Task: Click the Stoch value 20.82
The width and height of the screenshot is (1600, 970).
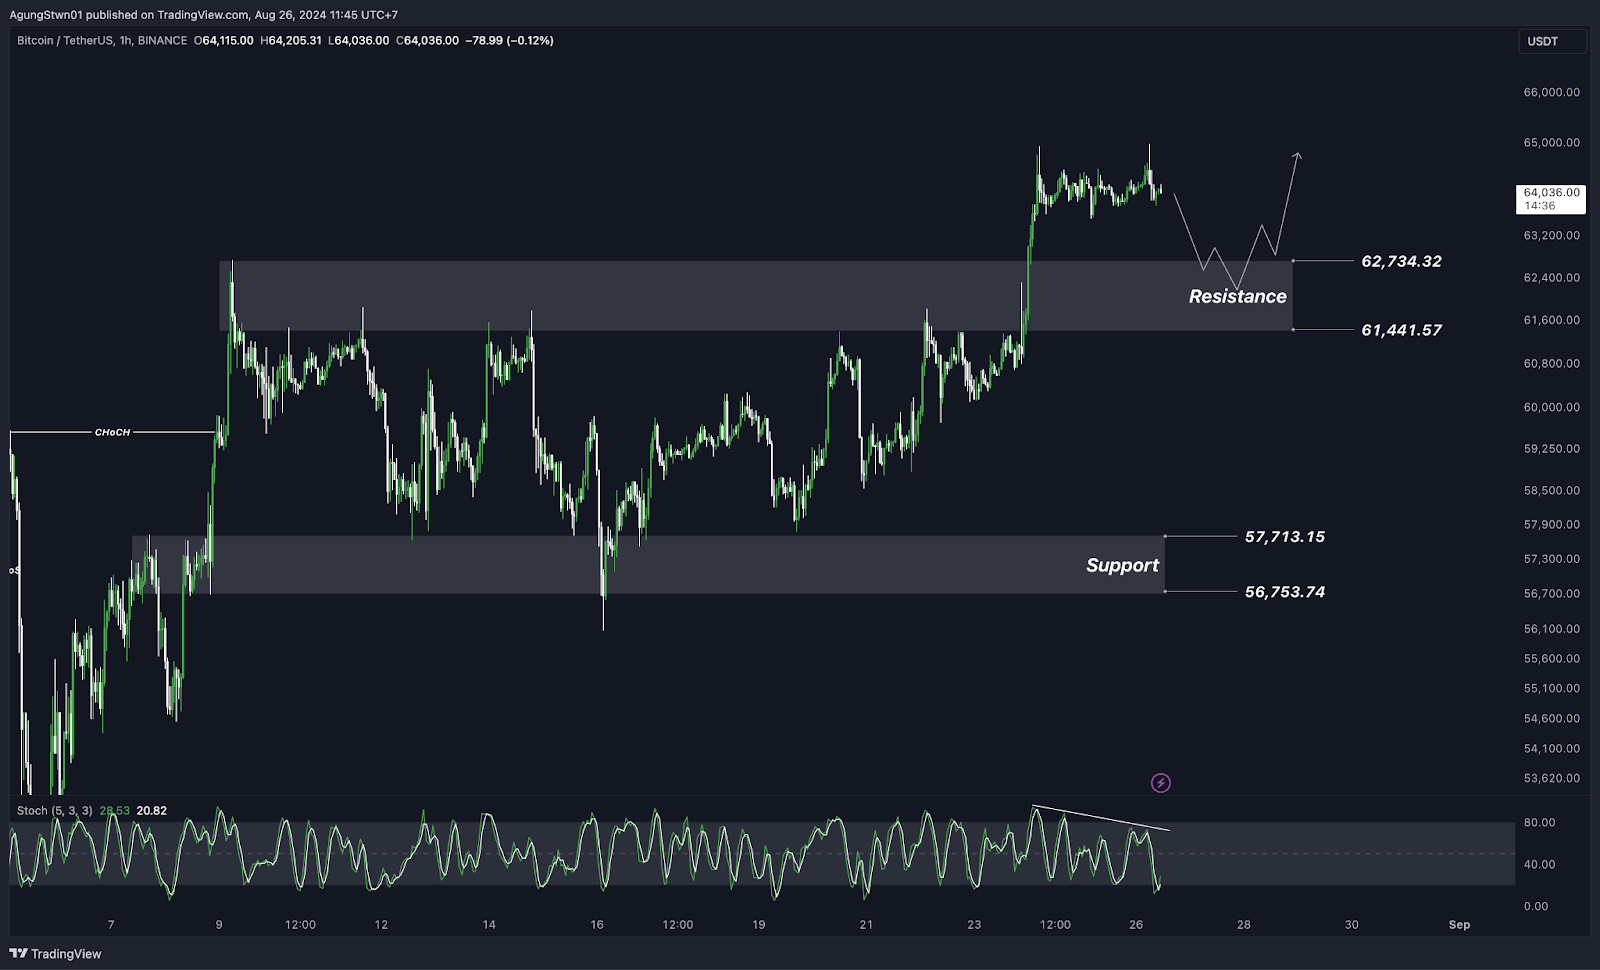Action: (152, 811)
